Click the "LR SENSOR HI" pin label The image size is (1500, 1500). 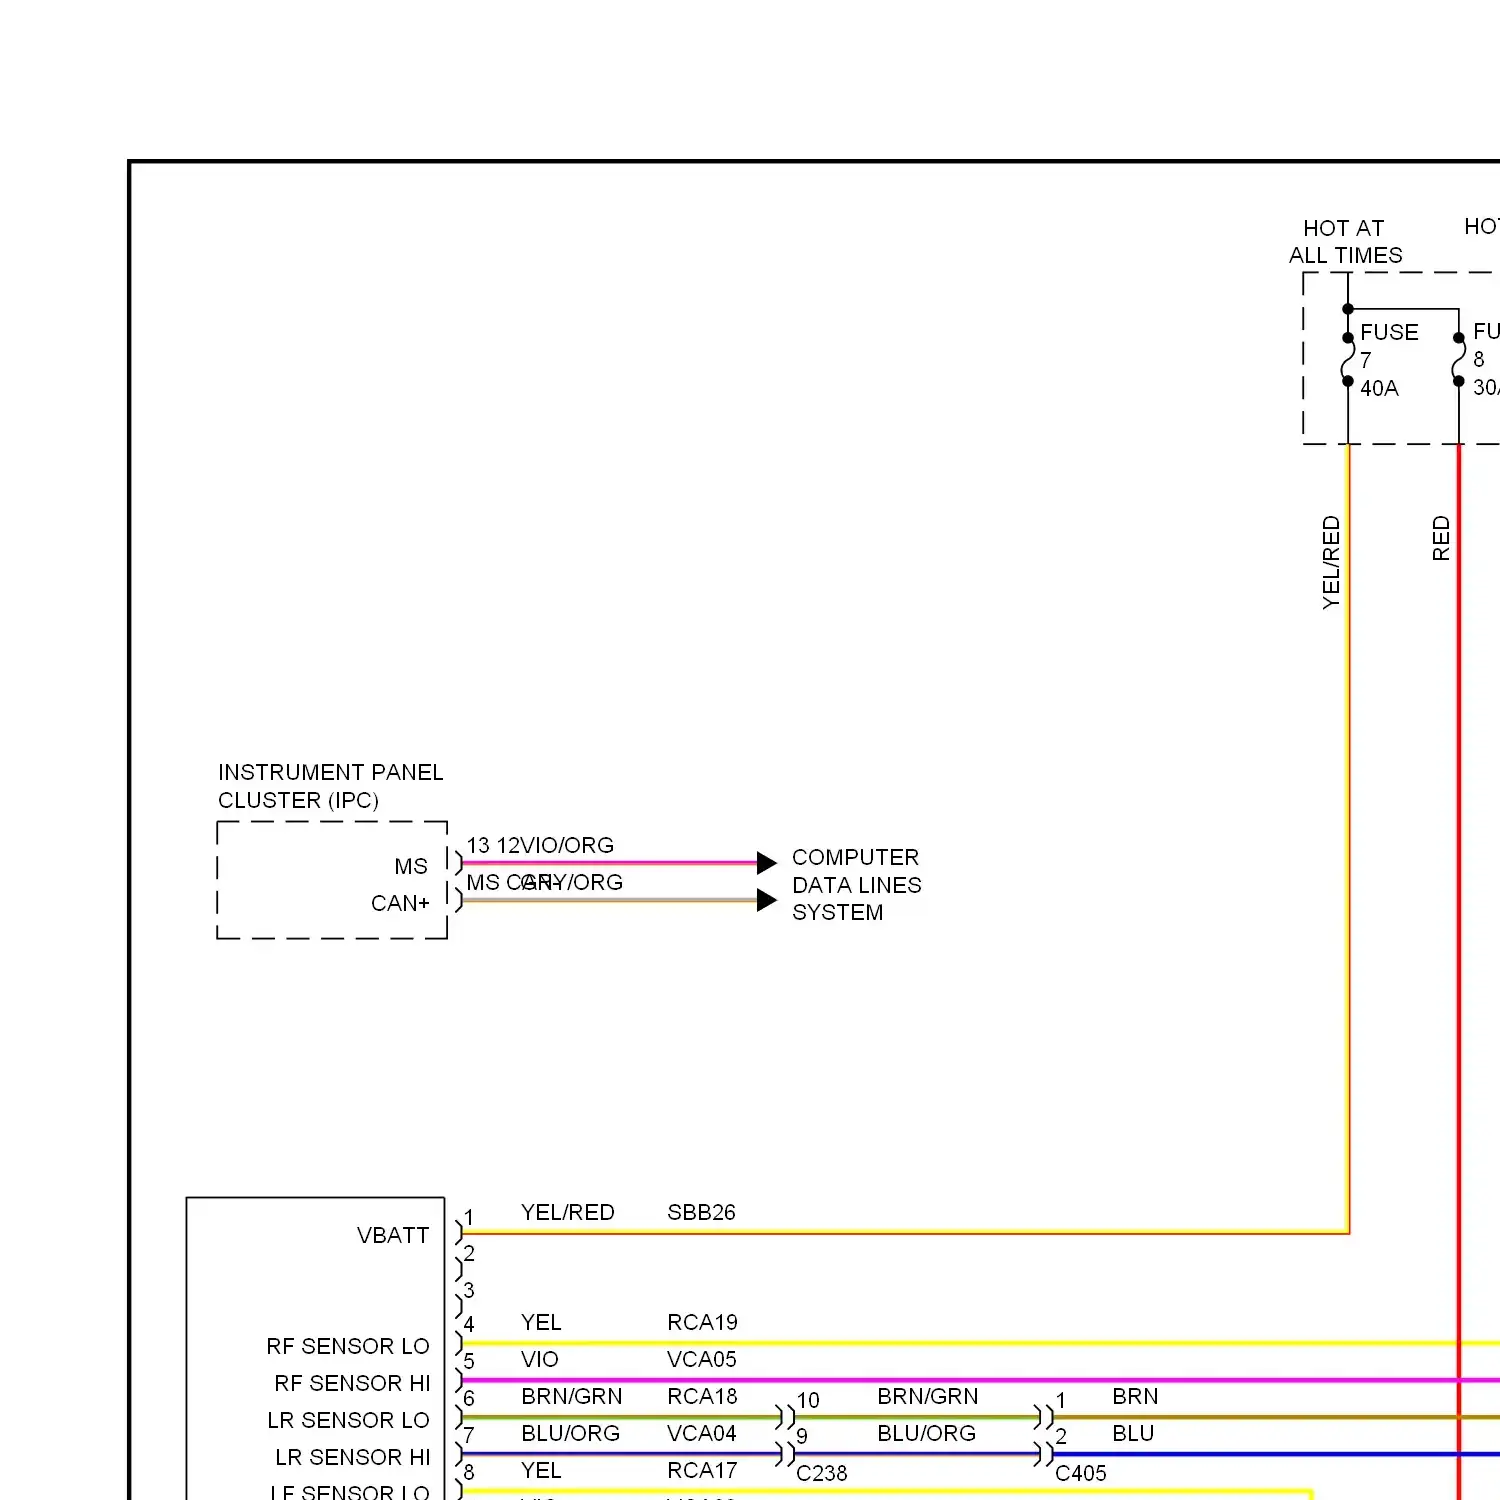353,1457
